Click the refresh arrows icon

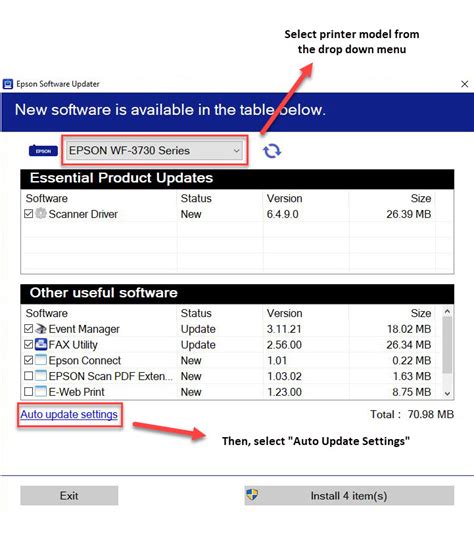pos(272,151)
